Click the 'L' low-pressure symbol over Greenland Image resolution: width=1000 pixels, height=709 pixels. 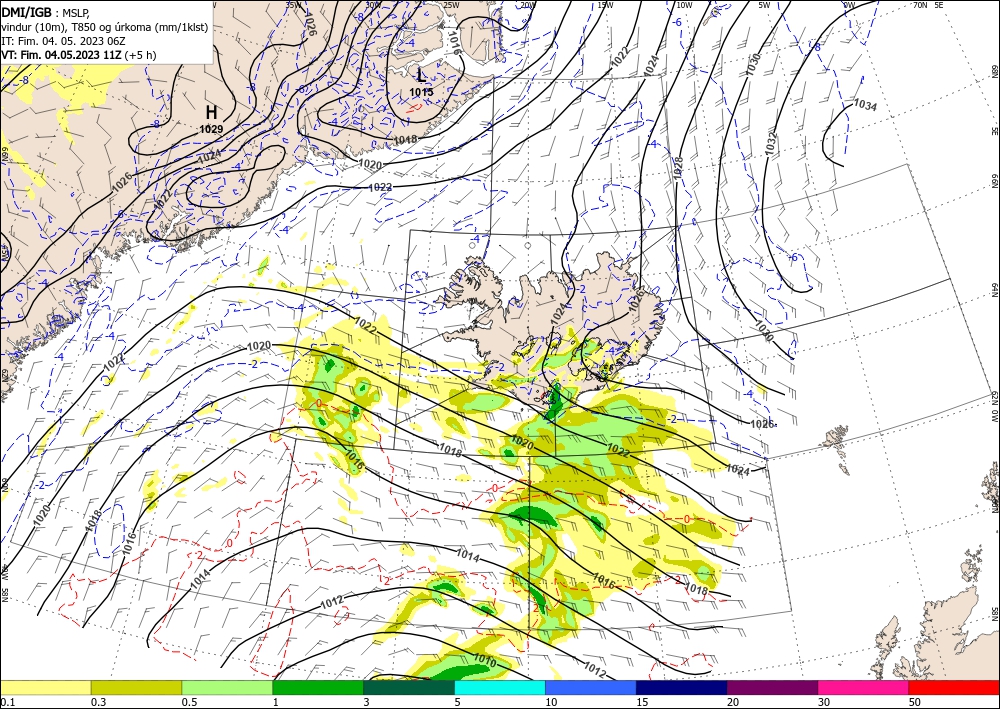click(x=420, y=76)
